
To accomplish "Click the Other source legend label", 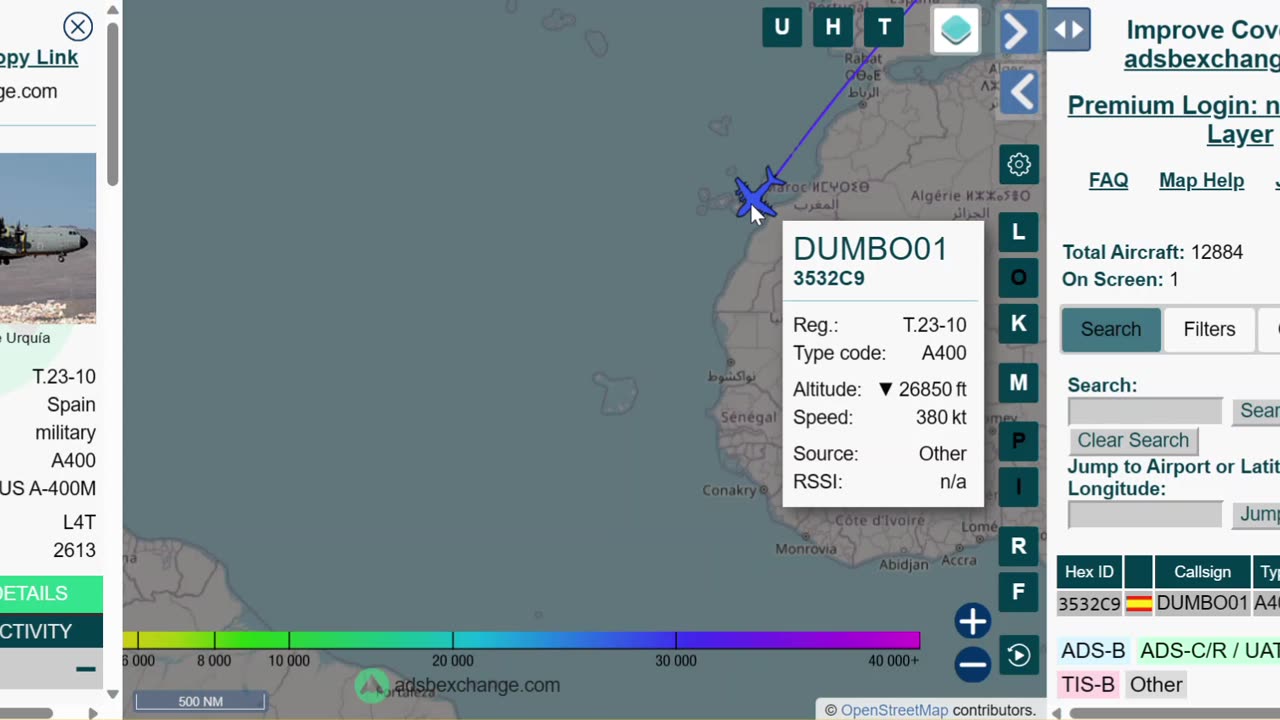I will (1156, 685).
